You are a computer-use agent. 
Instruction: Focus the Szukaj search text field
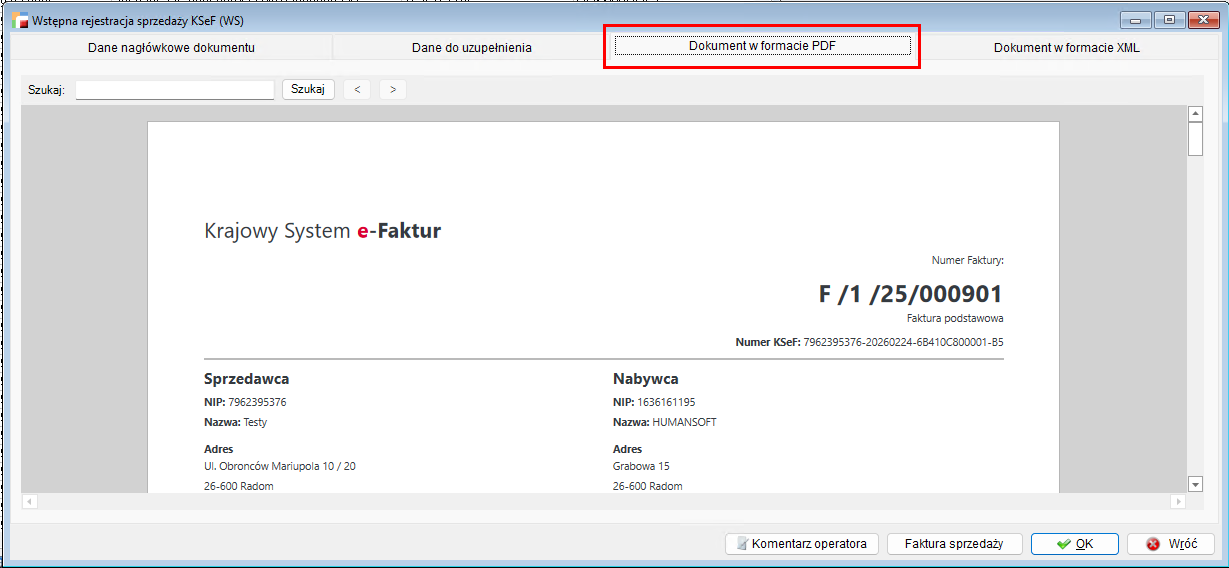[x=174, y=90]
